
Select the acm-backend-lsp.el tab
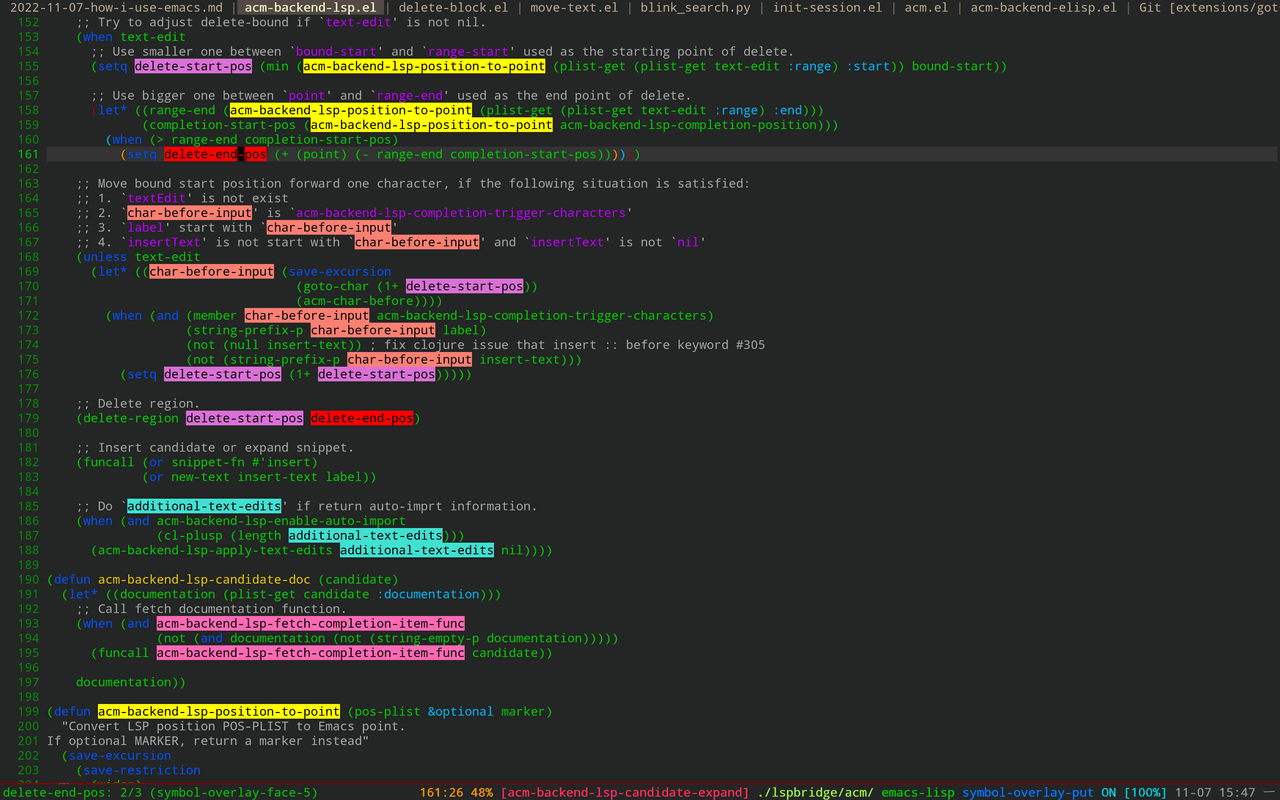pyautogui.click(x=311, y=8)
